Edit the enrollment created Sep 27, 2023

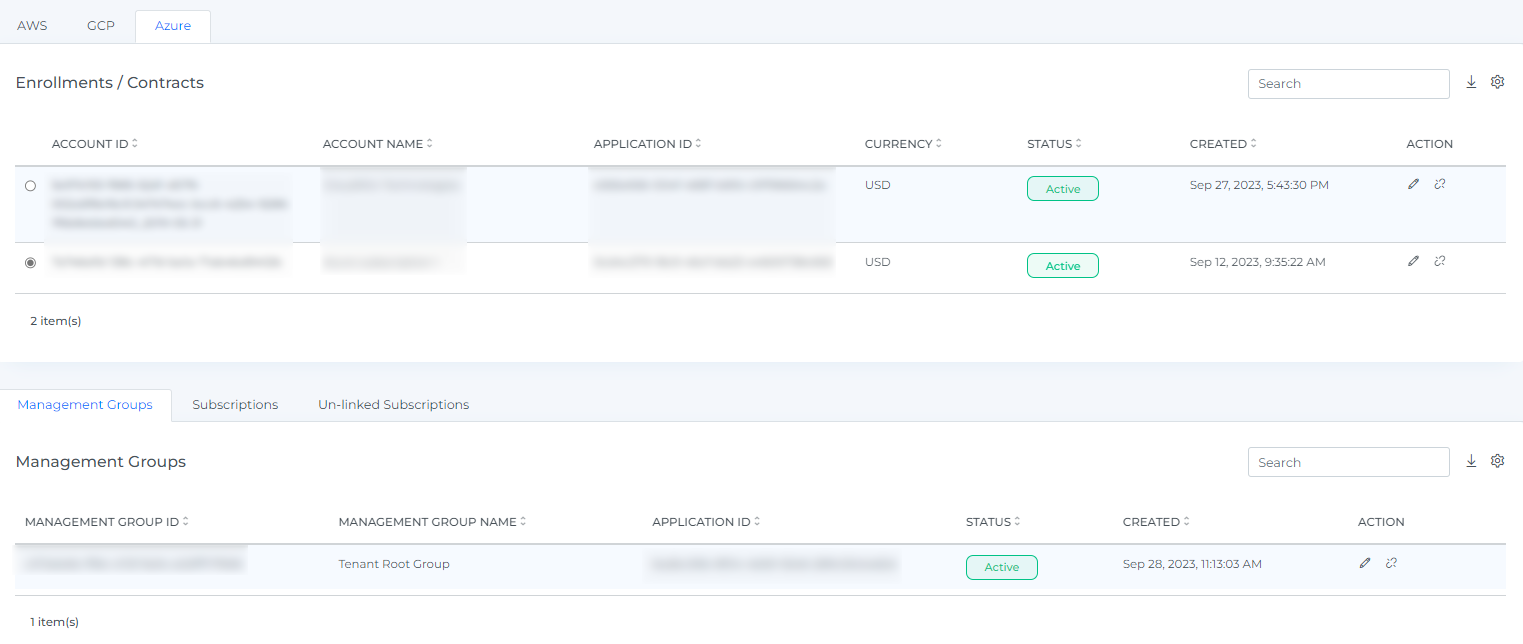tap(1413, 184)
